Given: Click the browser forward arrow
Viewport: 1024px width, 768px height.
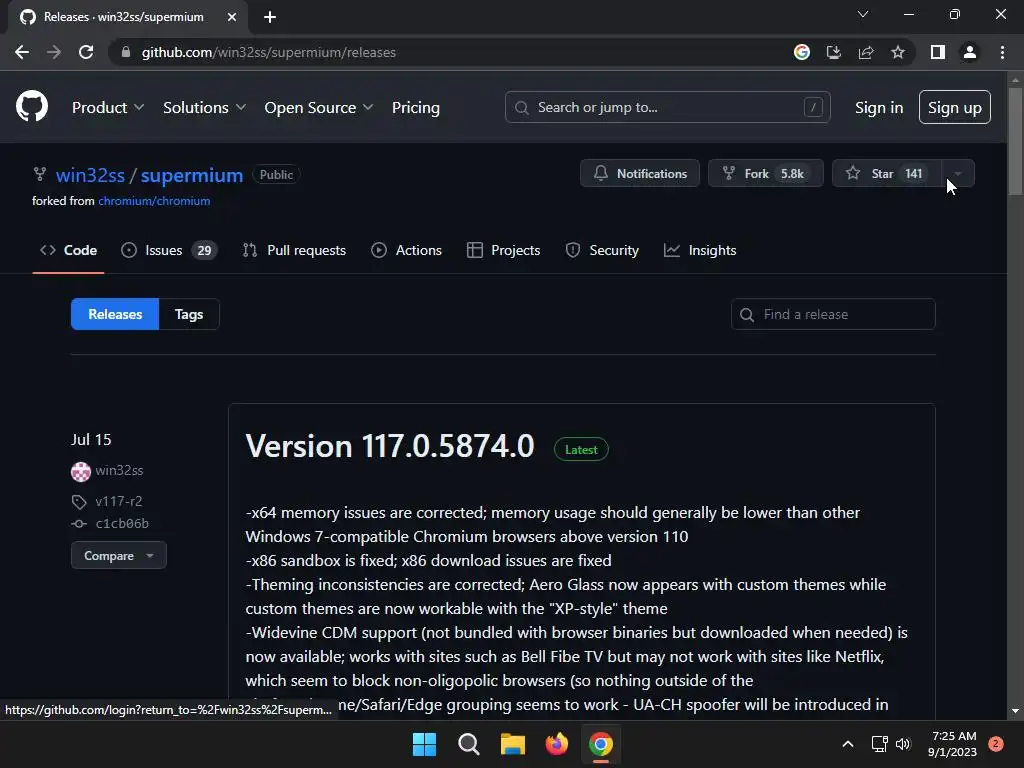Looking at the screenshot, I should [54, 52].
